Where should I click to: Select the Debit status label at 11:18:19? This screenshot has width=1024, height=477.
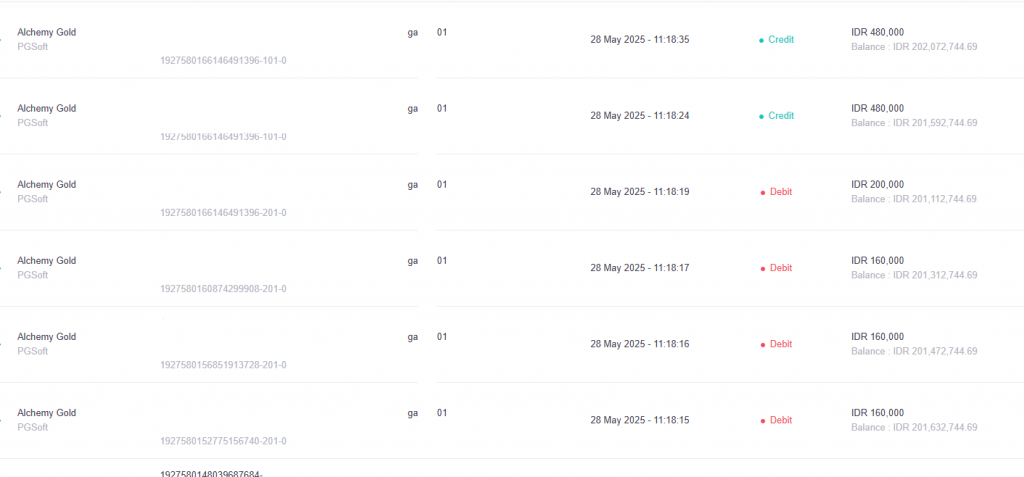coord(781,192)
